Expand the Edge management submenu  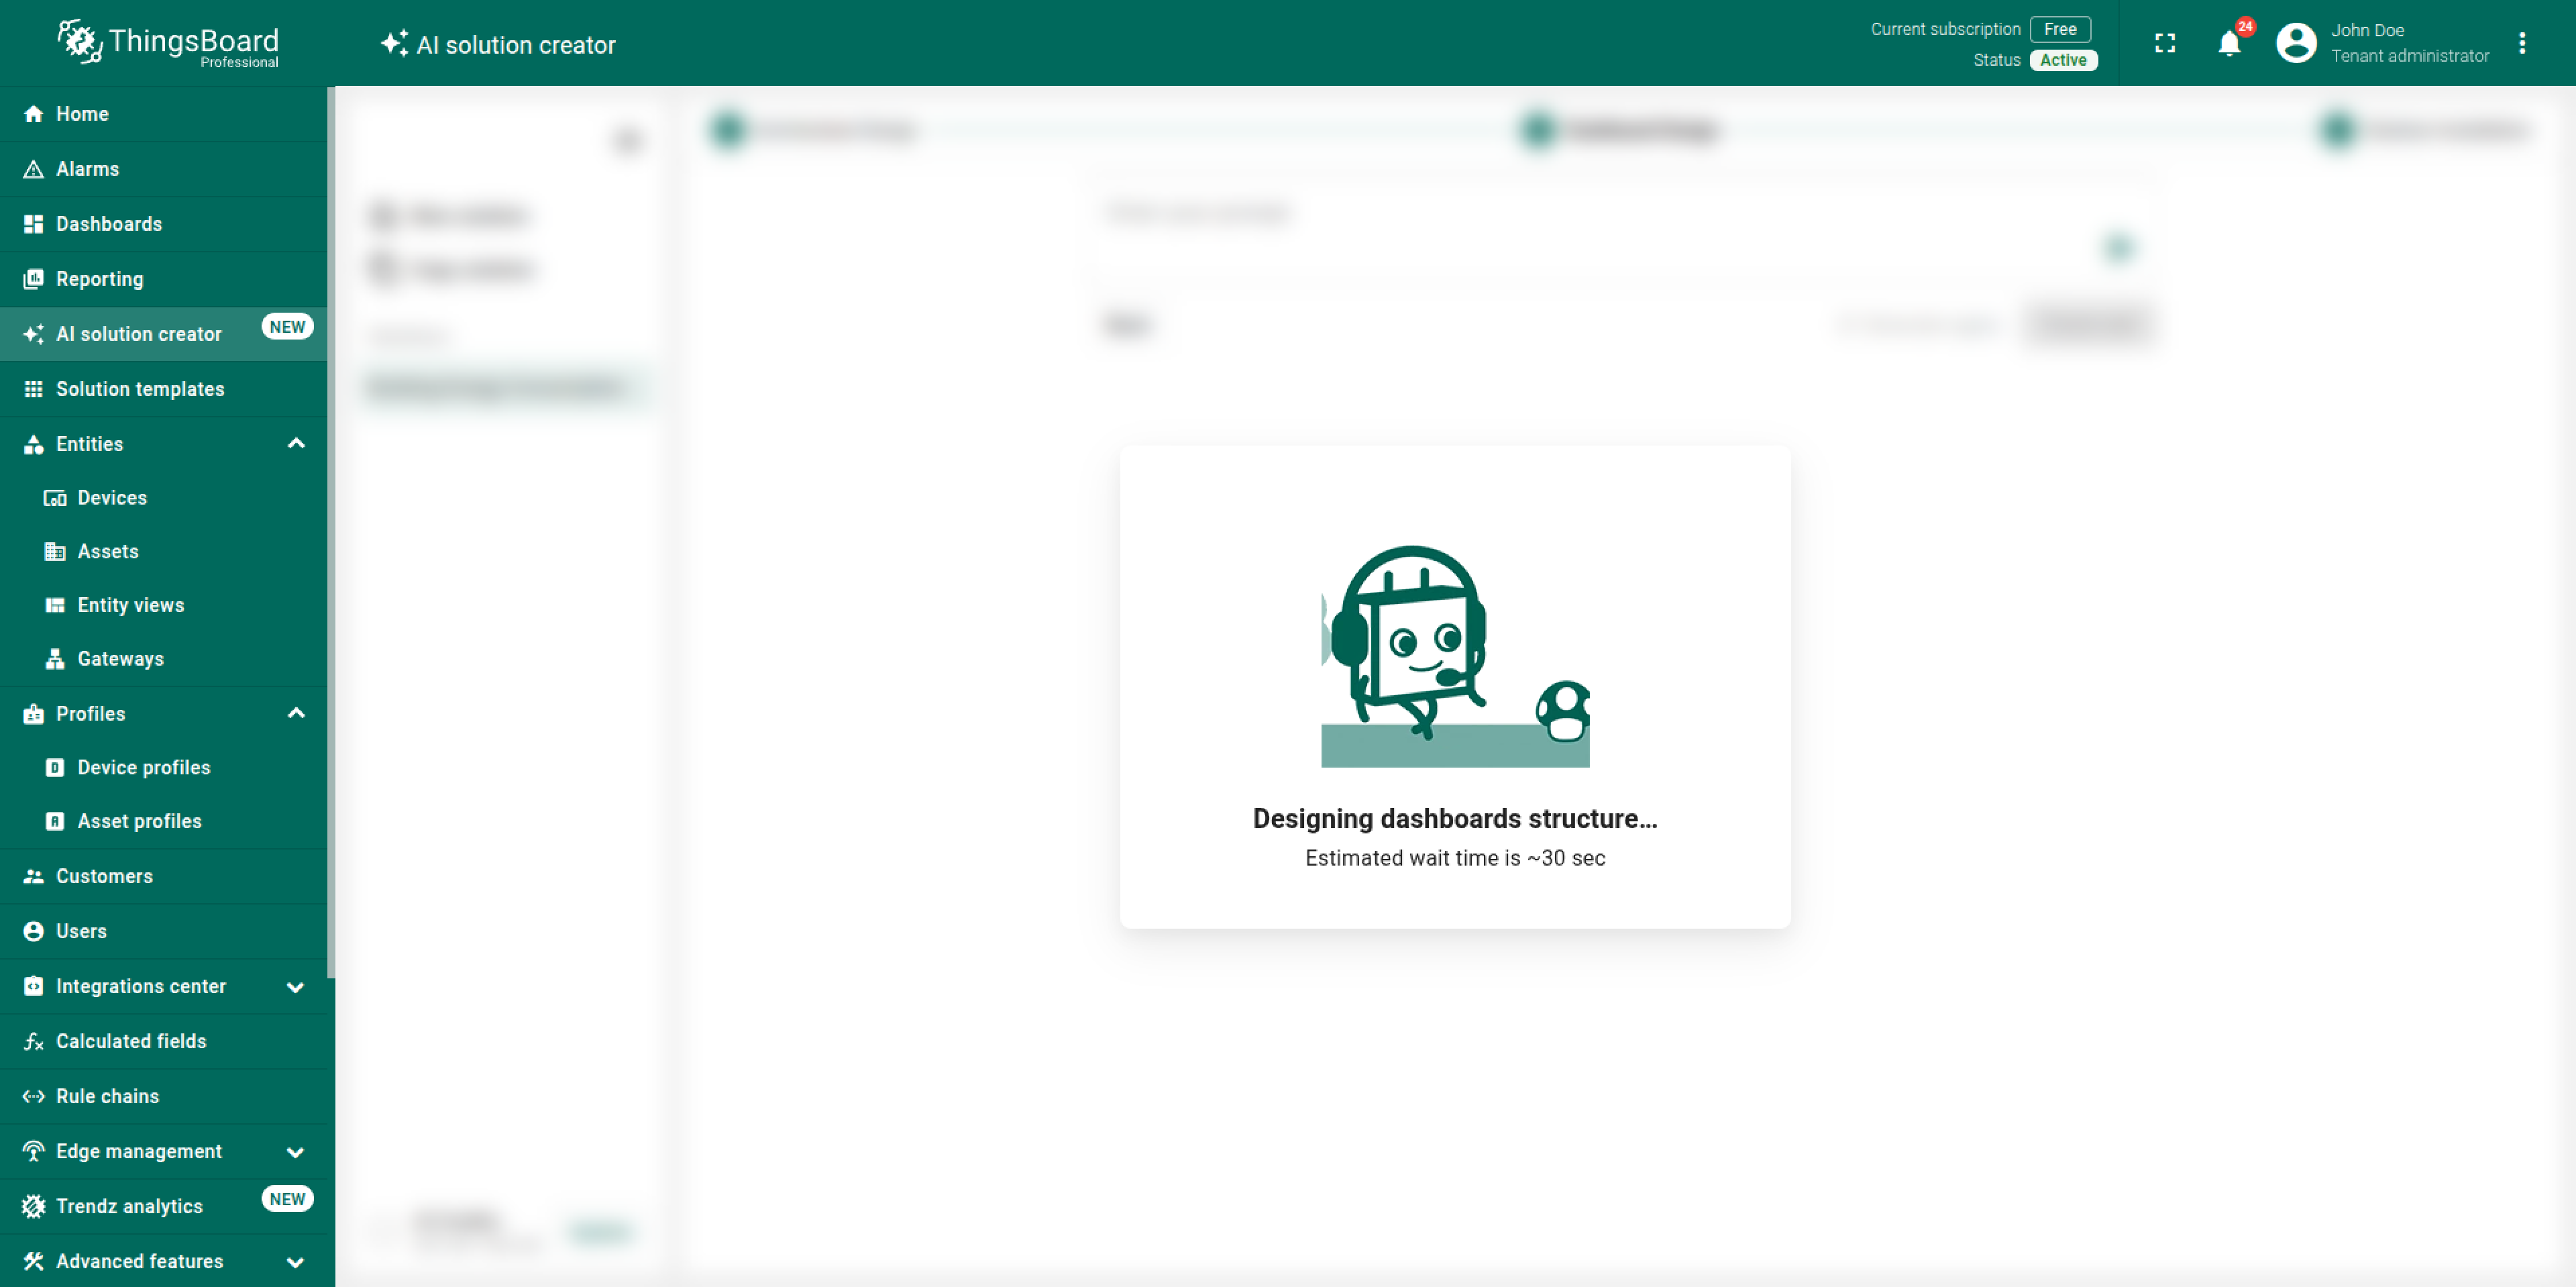click(296, 1152)
